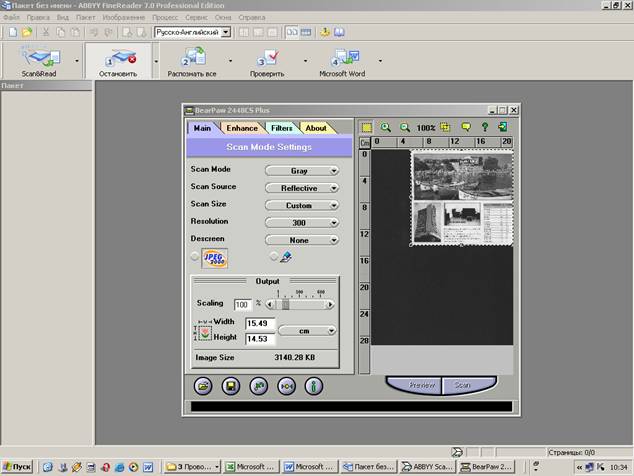
Task: Click the JPEG 2000 logo image
Action: point(215,258)
